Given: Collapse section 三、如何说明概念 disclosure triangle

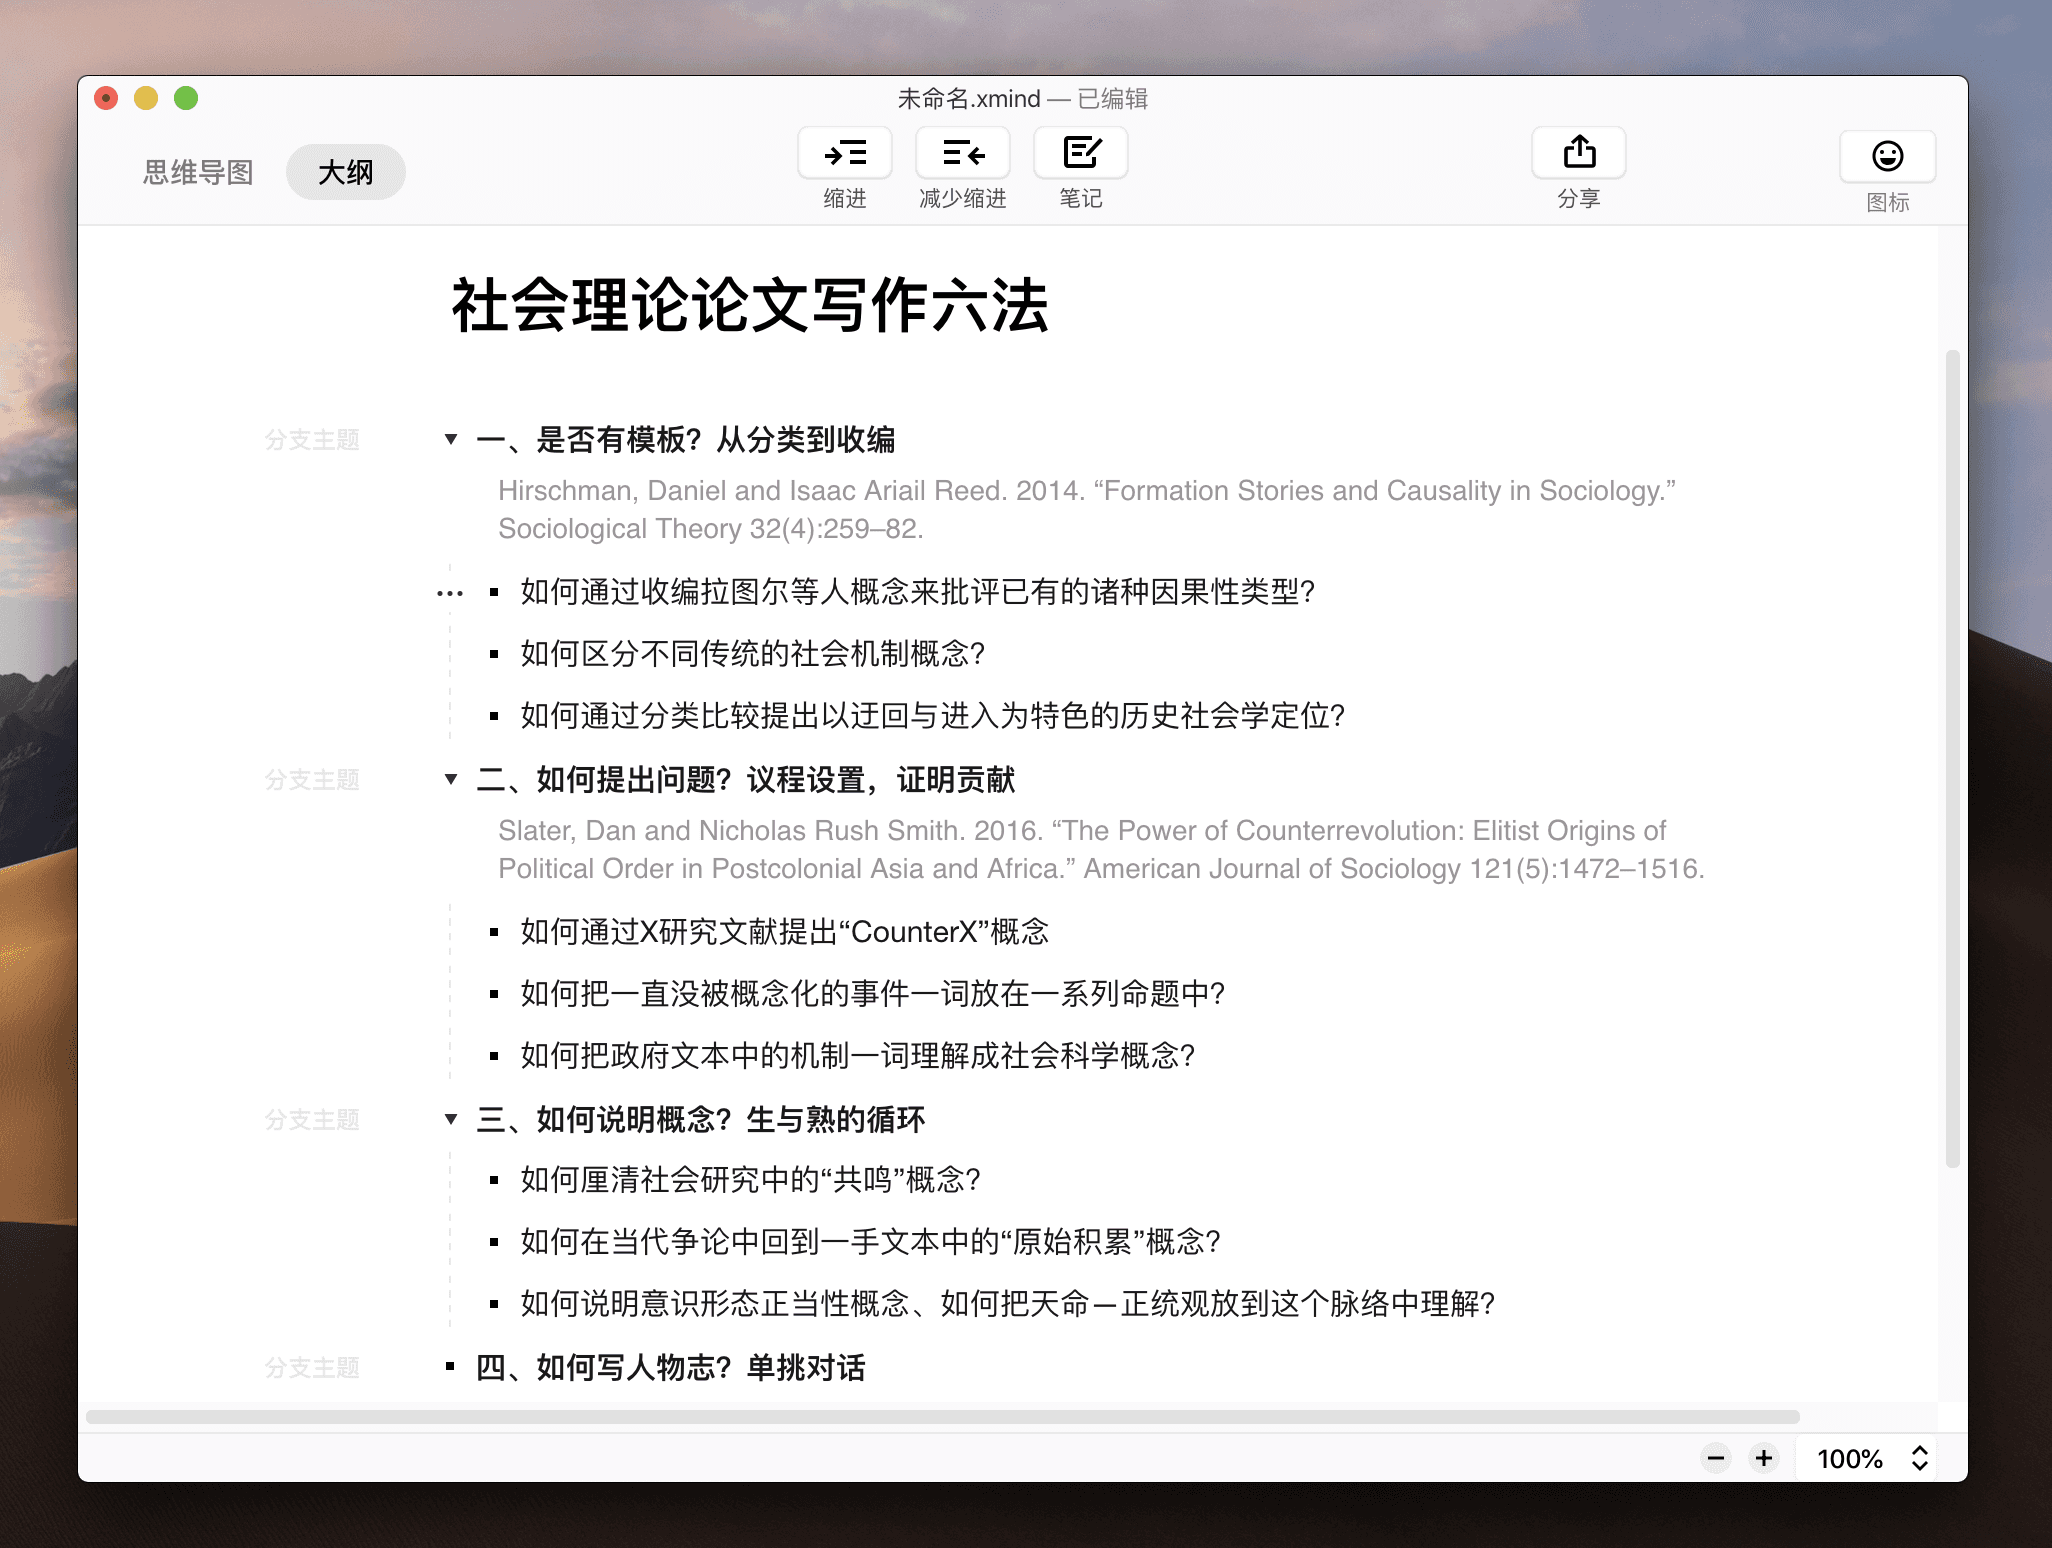Looking at the screenshot, I should pyautogui.click(x=451, y=1119).
